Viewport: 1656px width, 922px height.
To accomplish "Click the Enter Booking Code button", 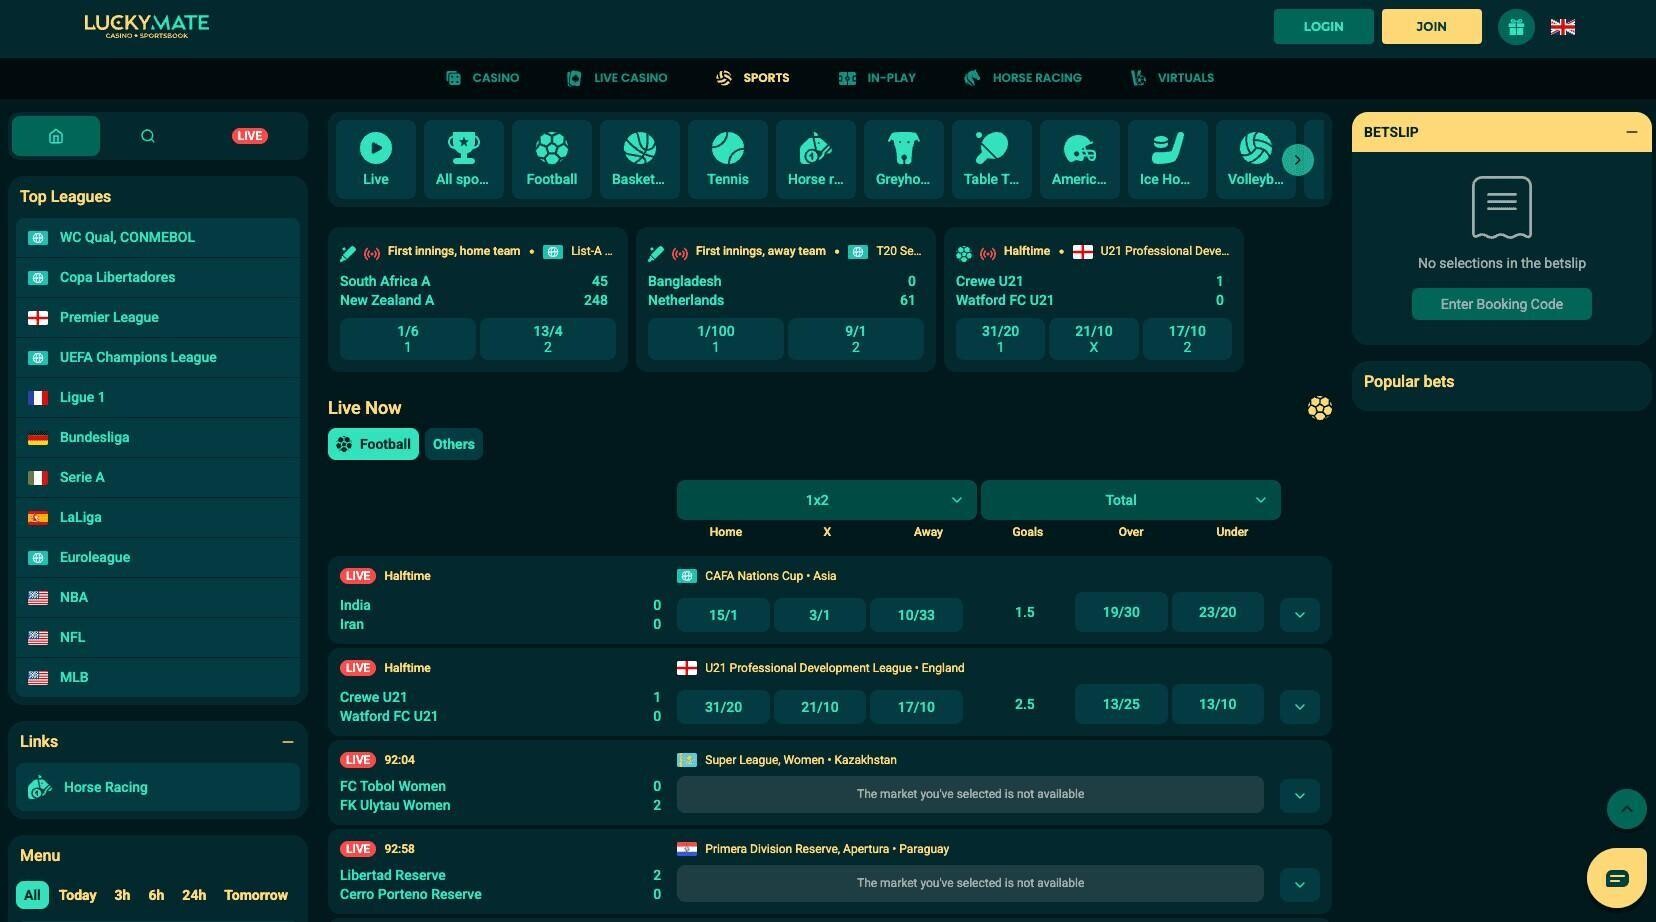I will coord(1501,304).
